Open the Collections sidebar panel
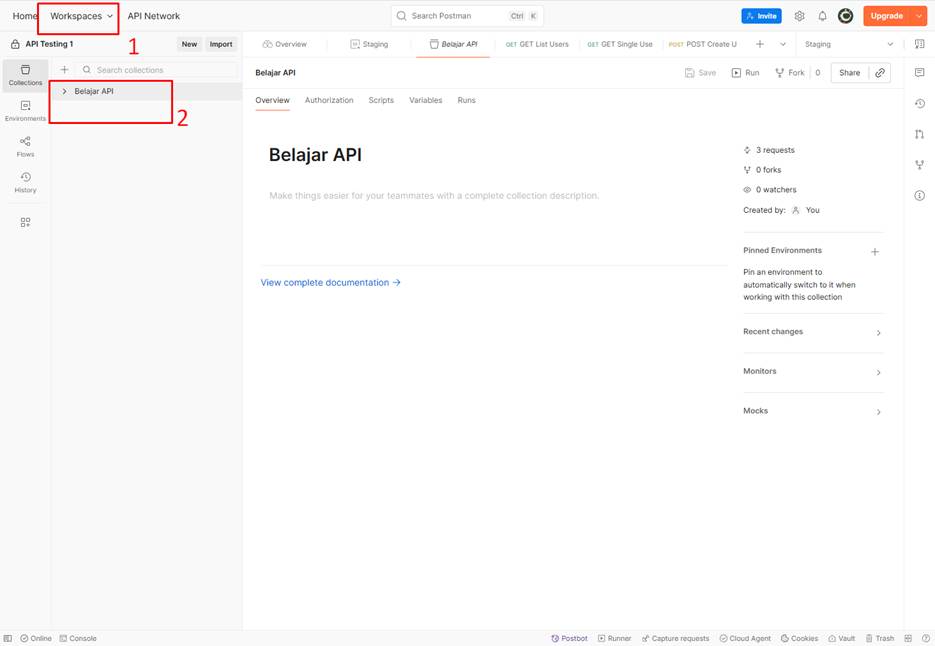This screenshot has height=646, width=935. [25, 75]
